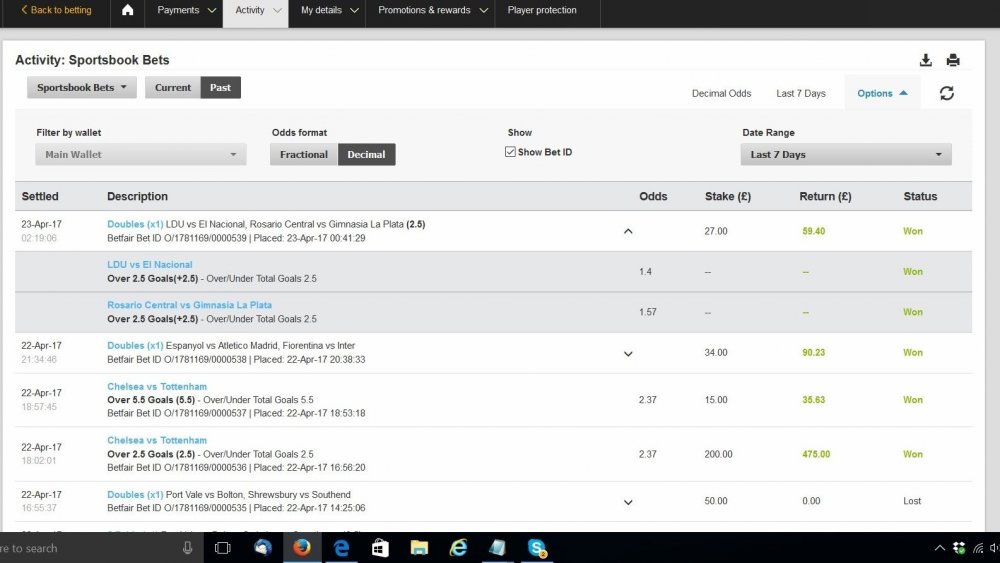1000x563 pixels.
Task: Collapse the LDU vs El Nacional doubles bet
Action: (x=628, y=231)
